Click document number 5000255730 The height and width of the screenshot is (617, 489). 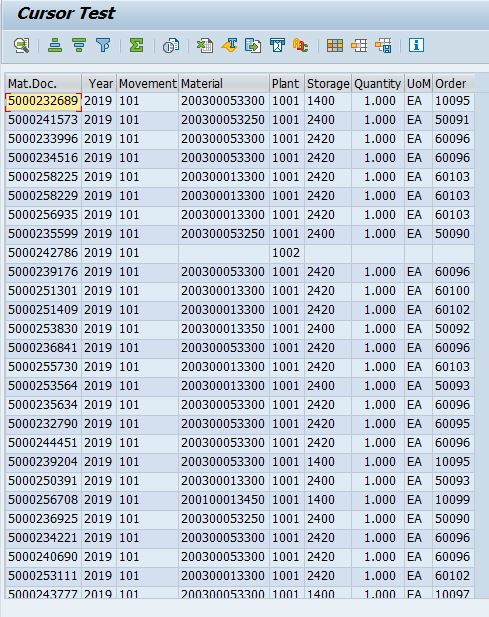43,367
